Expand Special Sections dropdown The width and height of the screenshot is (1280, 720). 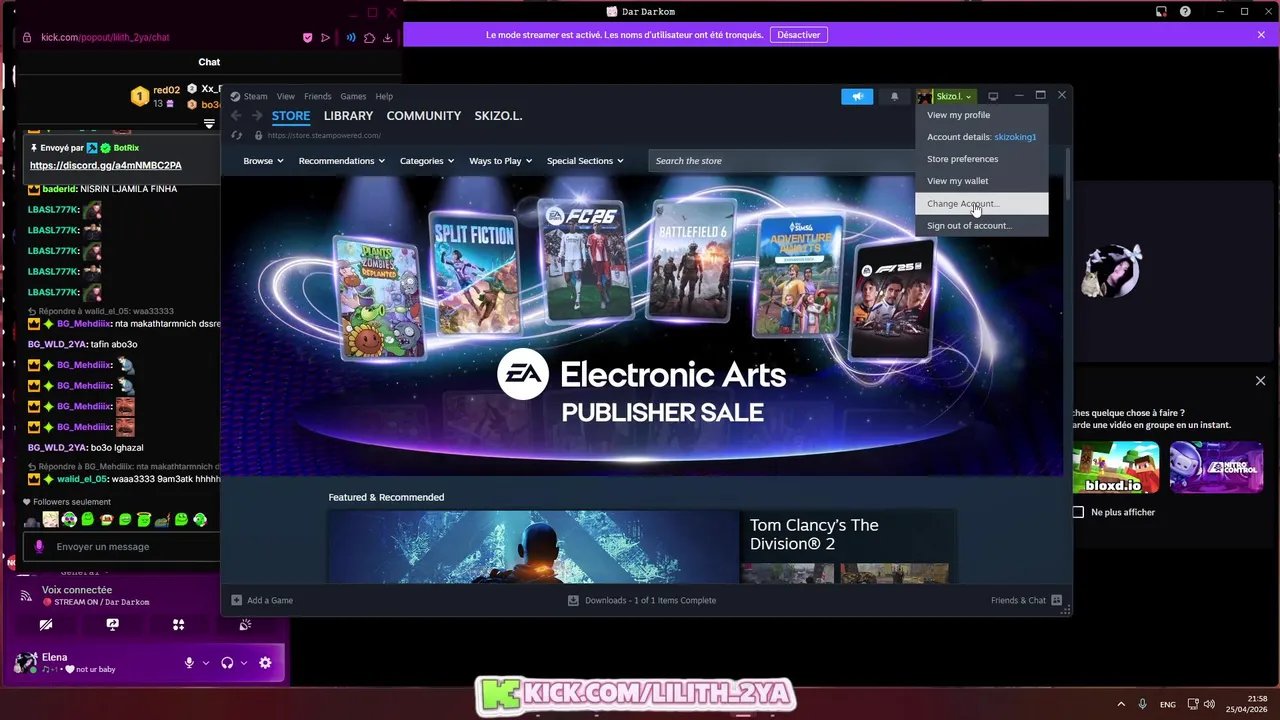pos(585,161)
